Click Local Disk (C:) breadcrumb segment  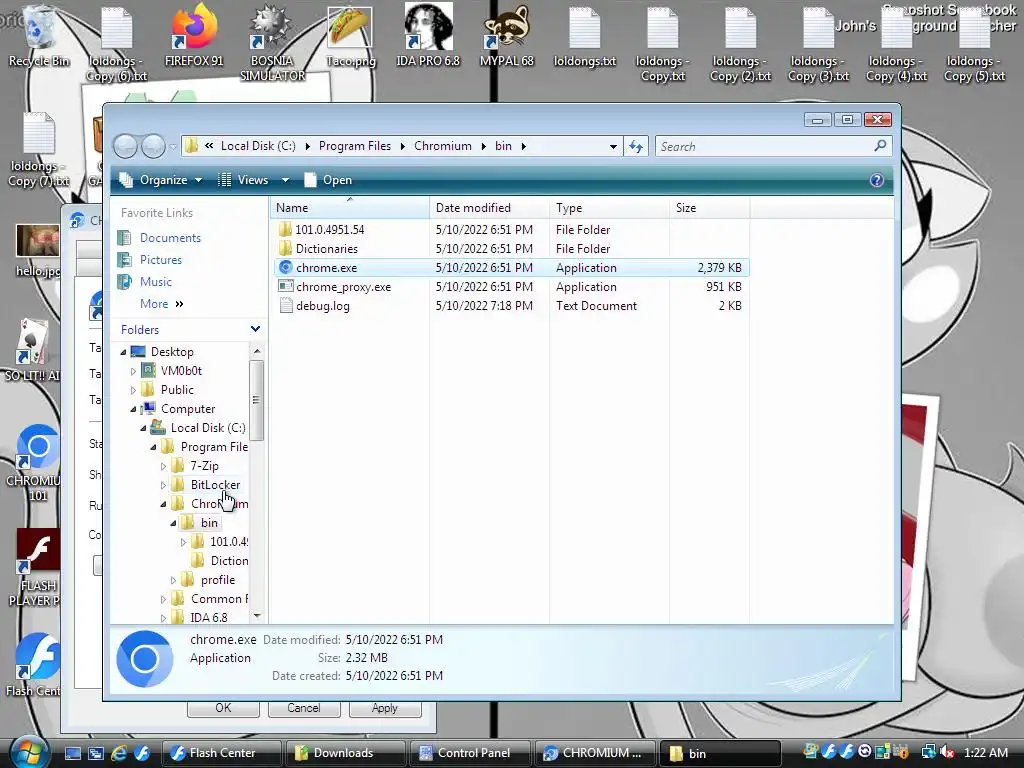258,146
